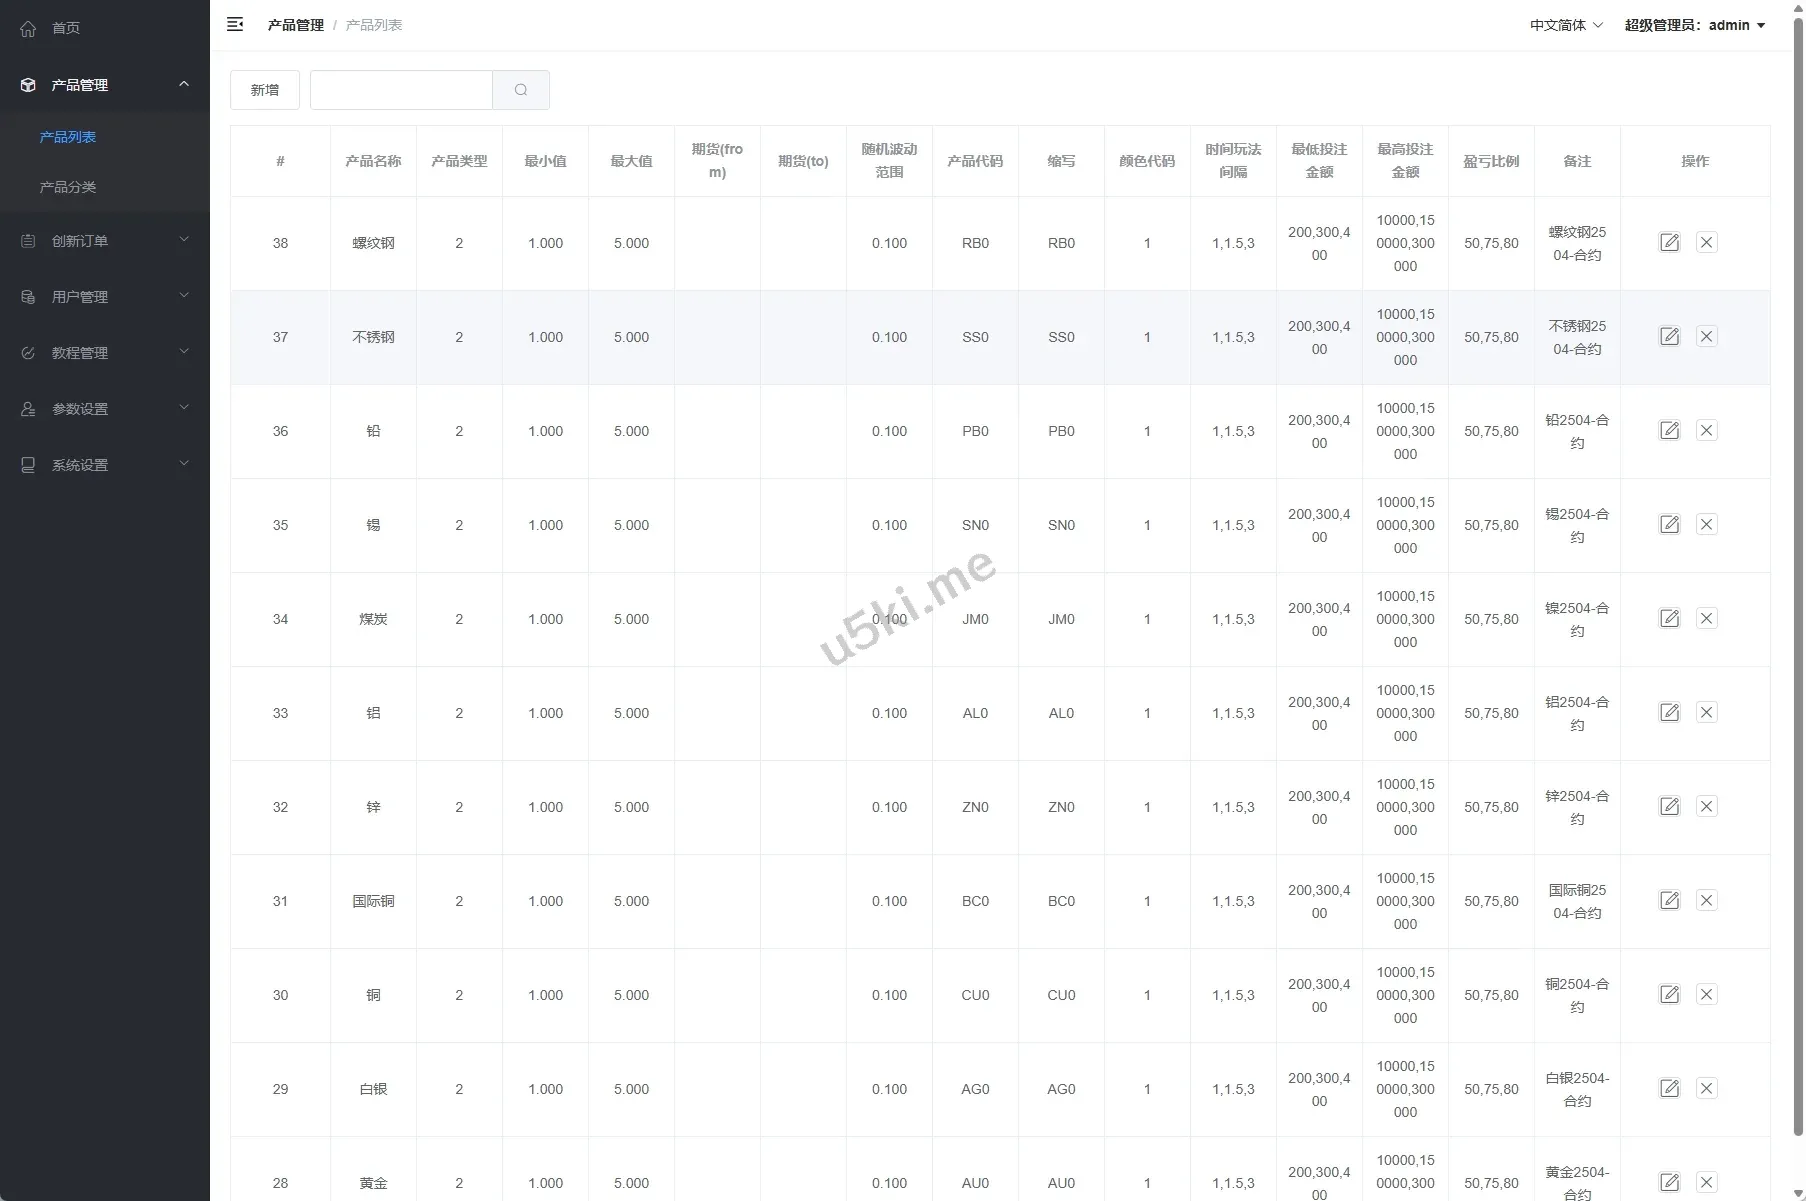This screenshot has width=1806, height=1201.
Task: Delete the 不锈钢 product row
Action: tap(1706, 337)
